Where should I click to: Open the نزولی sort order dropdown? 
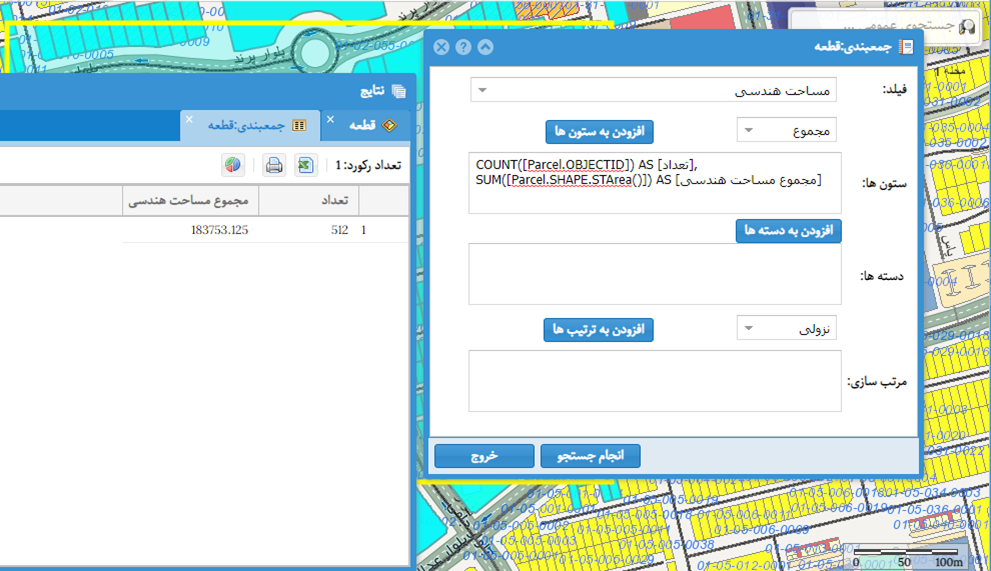click(x=786, y=328)
